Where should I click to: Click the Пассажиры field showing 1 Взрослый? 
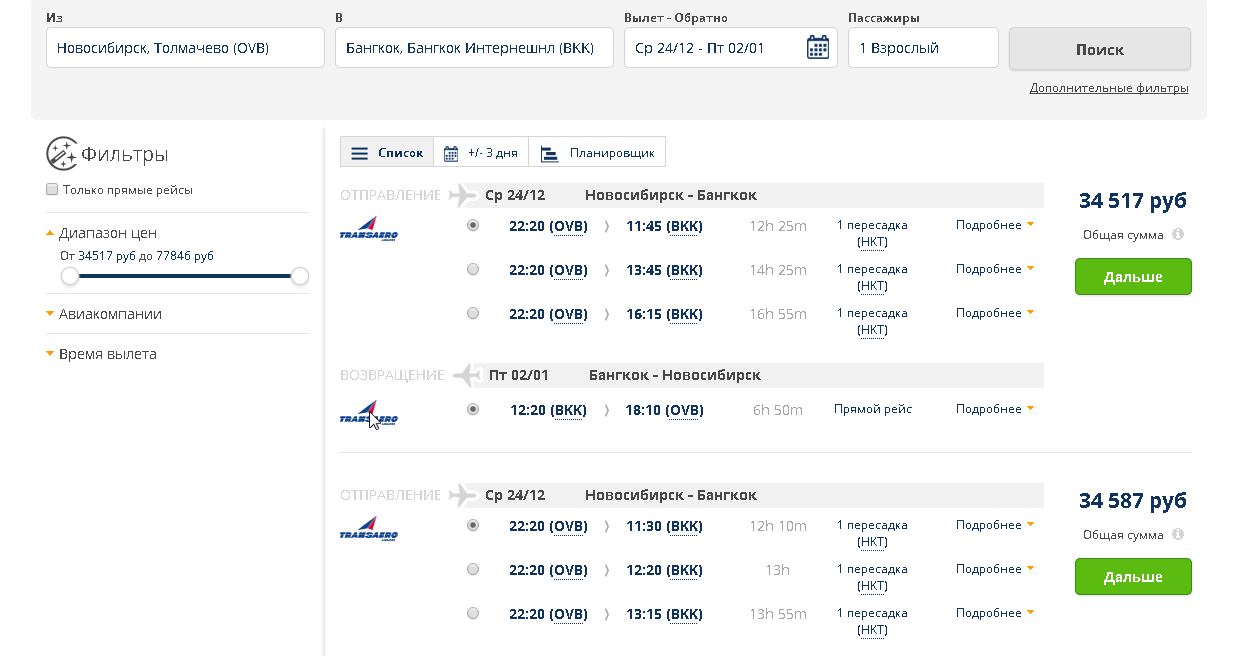(x=923, y=48)
